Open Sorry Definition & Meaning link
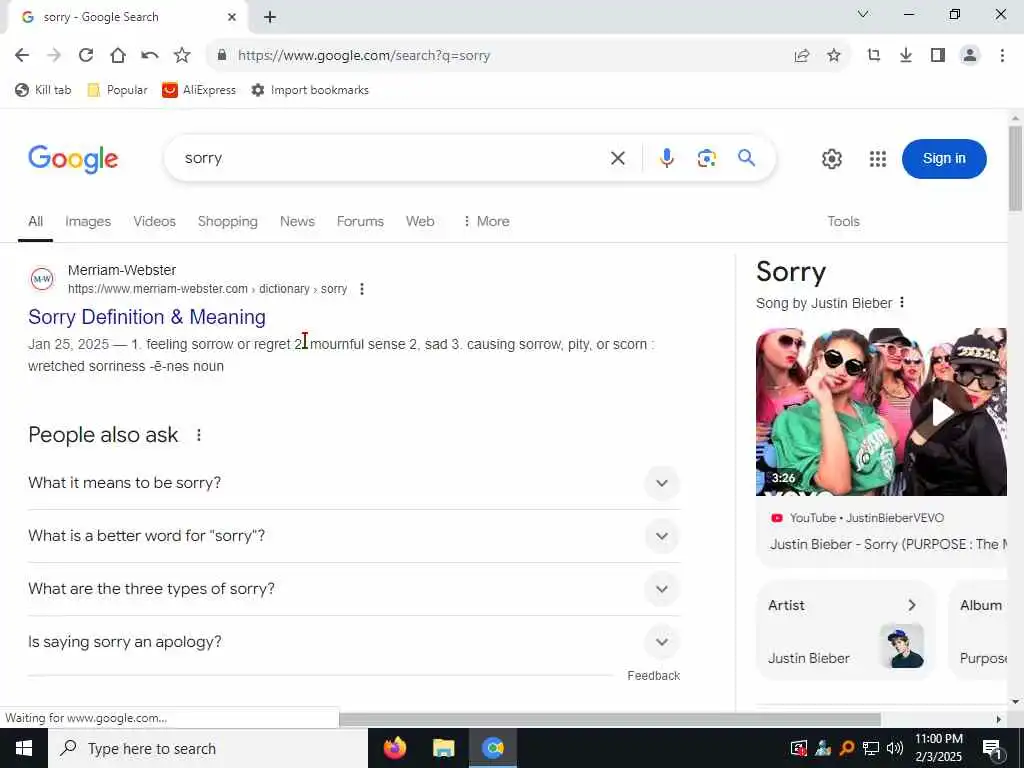1024x768 pixels. (147, 317)
